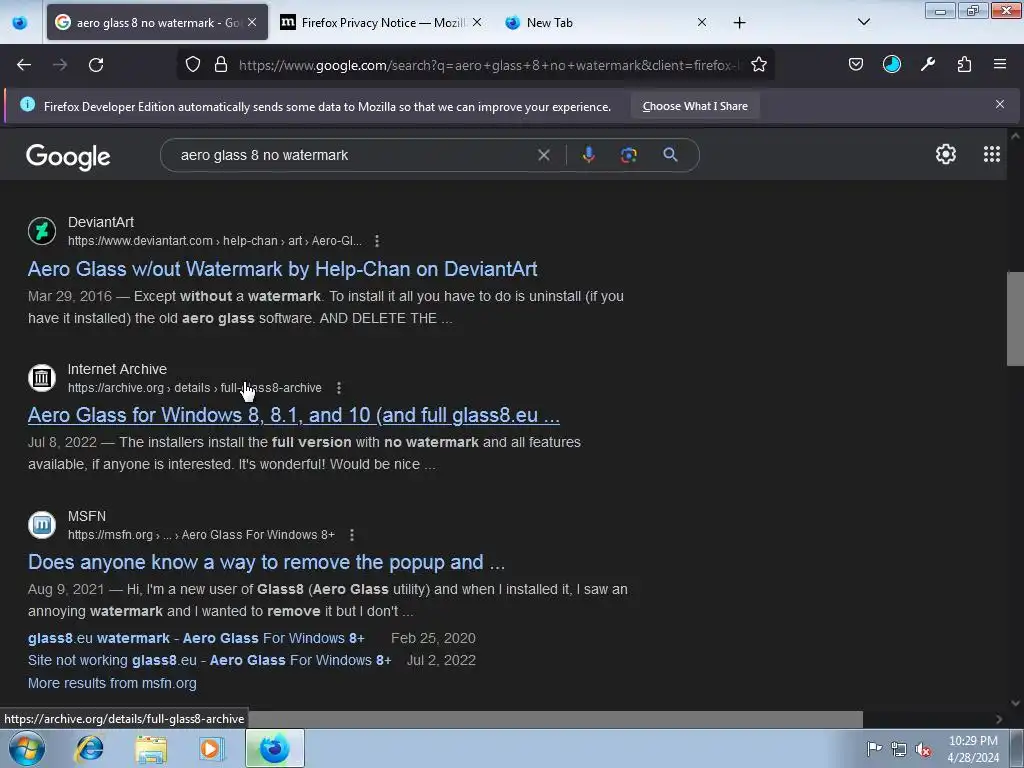Viewport: 1024px width, 768px height.
Task: Close the aero glass search tab
Action: pos(252,22)
